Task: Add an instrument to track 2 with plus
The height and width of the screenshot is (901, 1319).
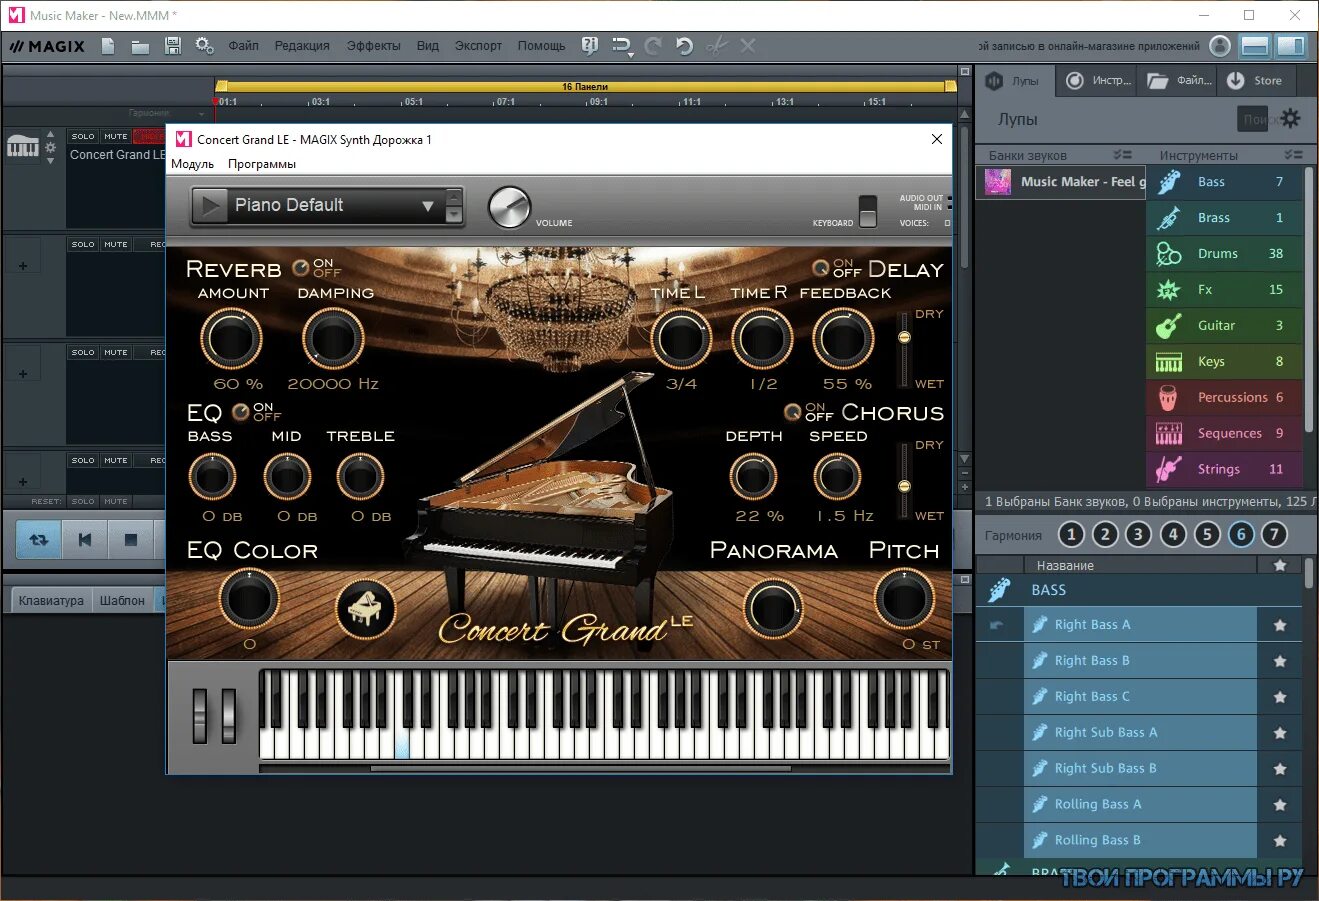Action: pos(23,266)
